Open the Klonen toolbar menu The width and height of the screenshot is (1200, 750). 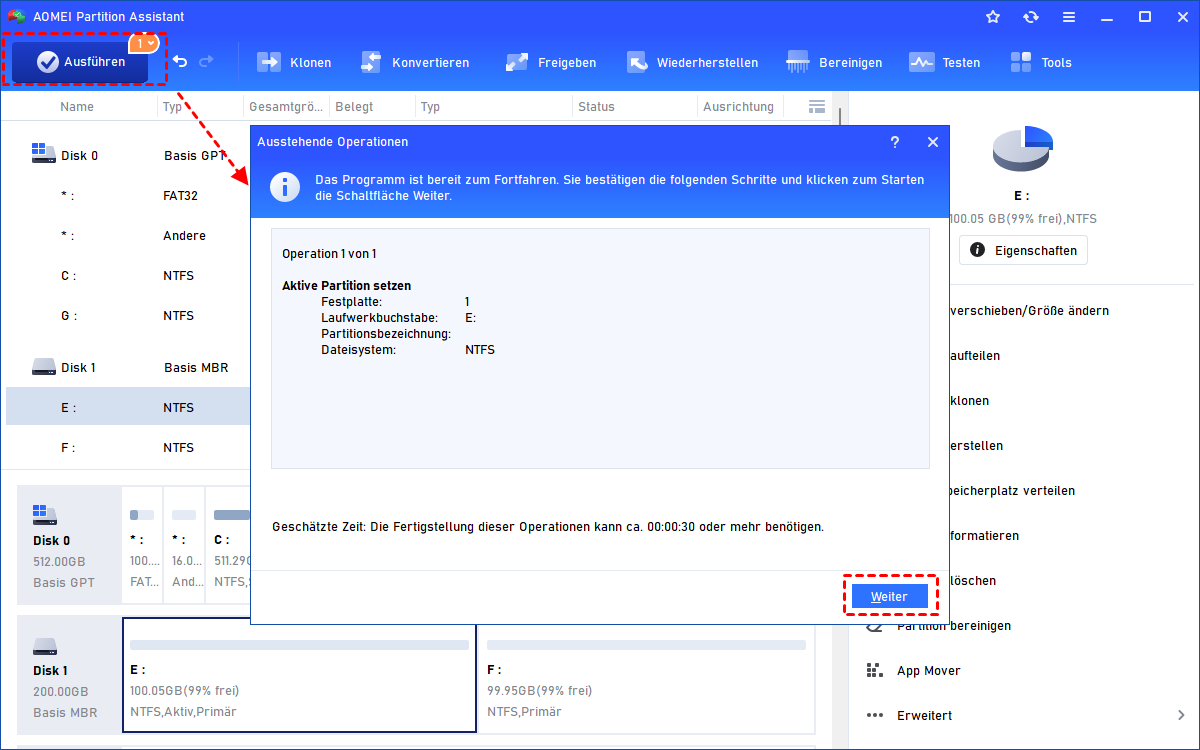295,62
